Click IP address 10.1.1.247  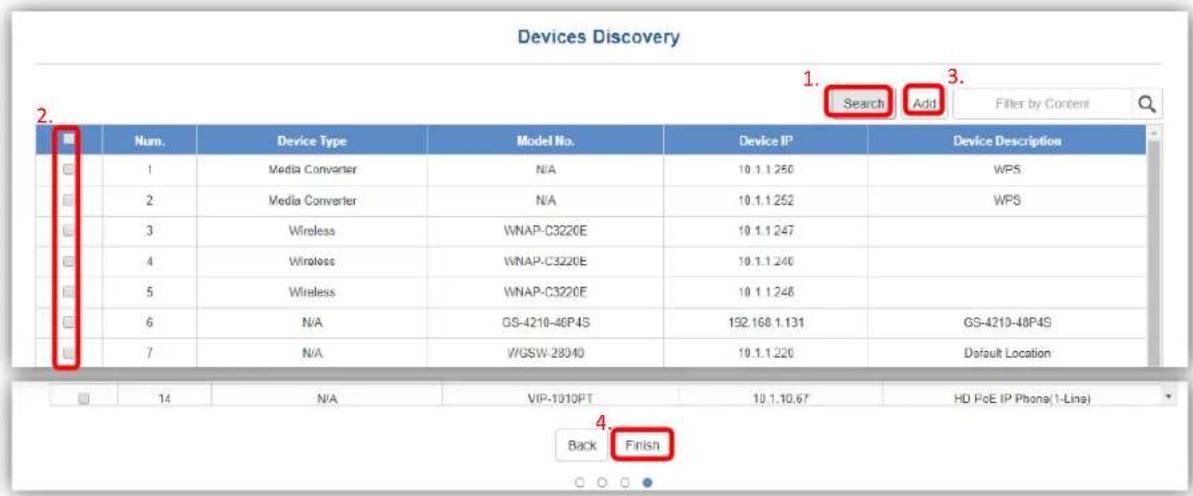[x=765, y=232]
